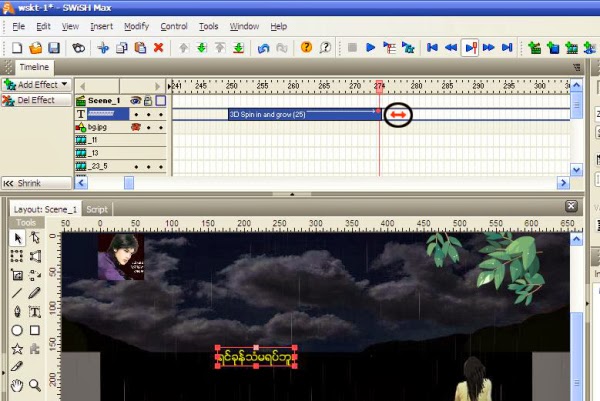The width and height of the screenshot is (600, 401).
Task: Create a new movie file
Action: coord(17,48)
